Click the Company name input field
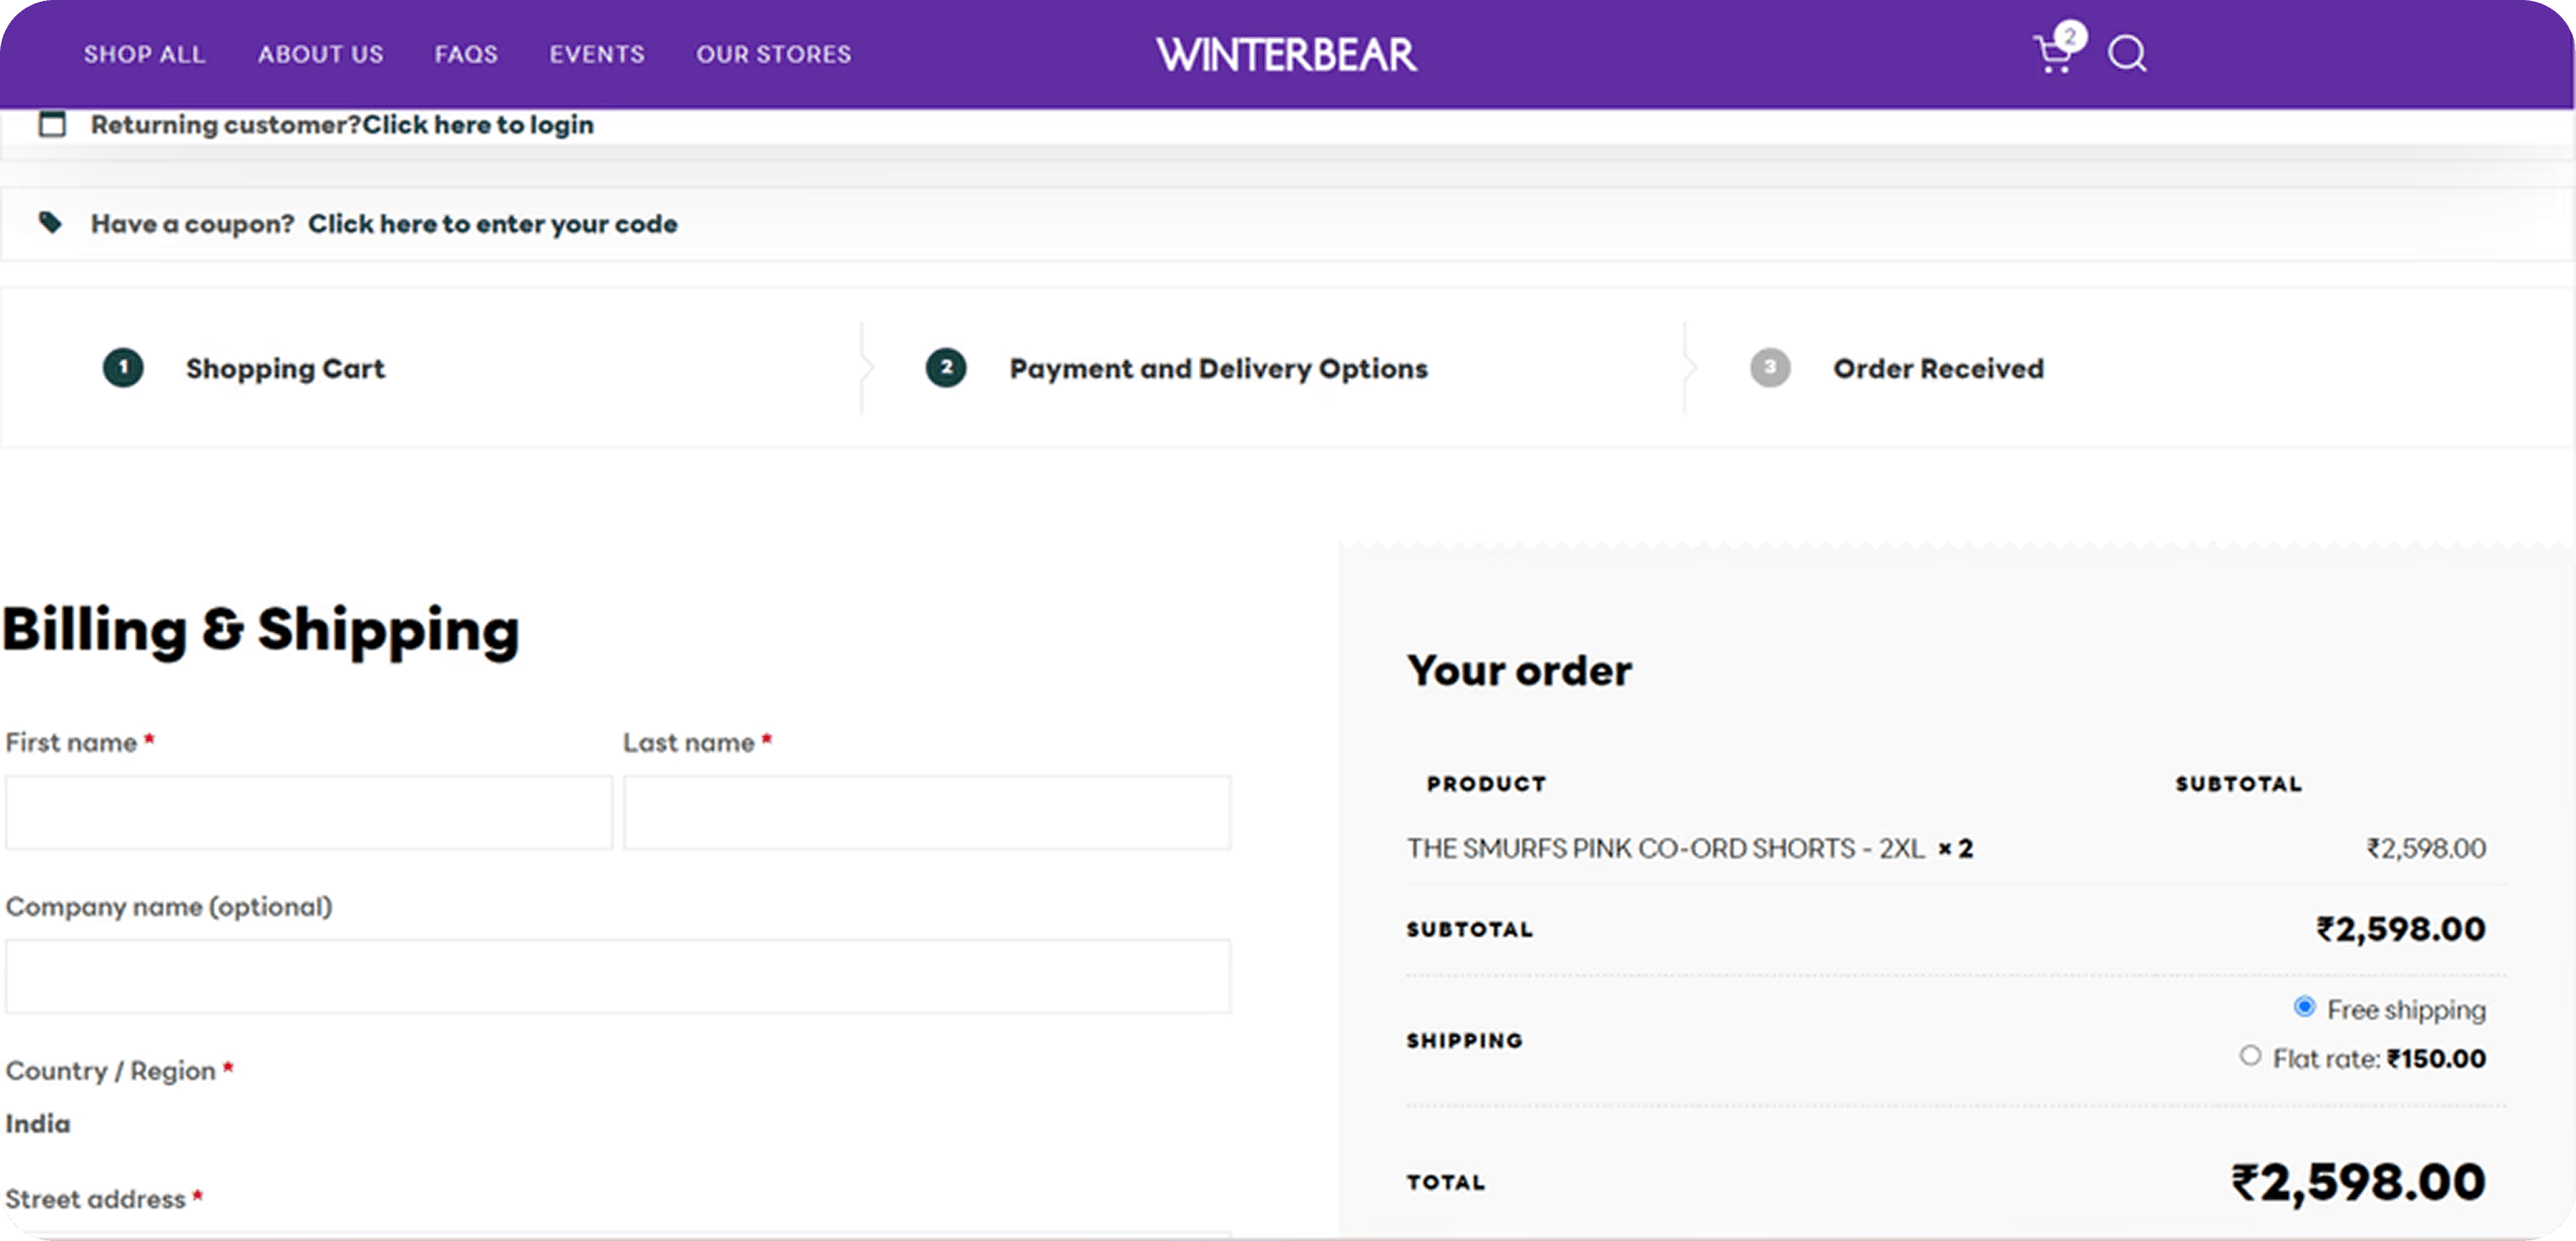The image size is (2576, 1241). (x=617, y=976)
